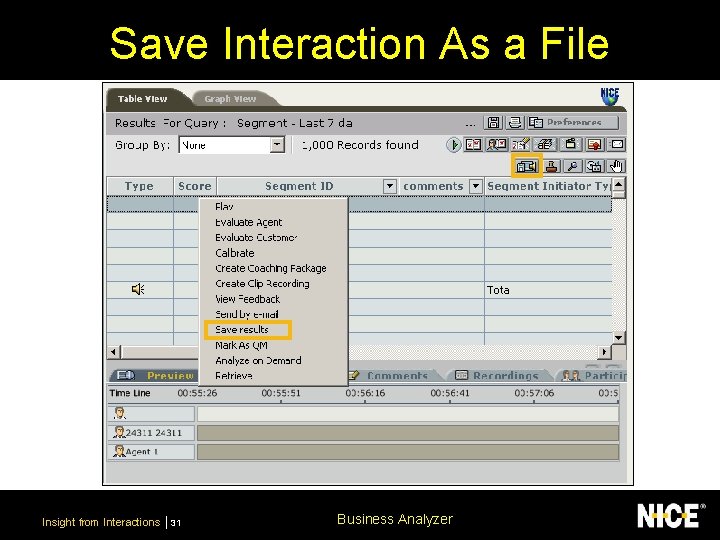The image size is (720, 540).
Task: Click the hand icon in toolbar
Action: (x=616, y=166)
